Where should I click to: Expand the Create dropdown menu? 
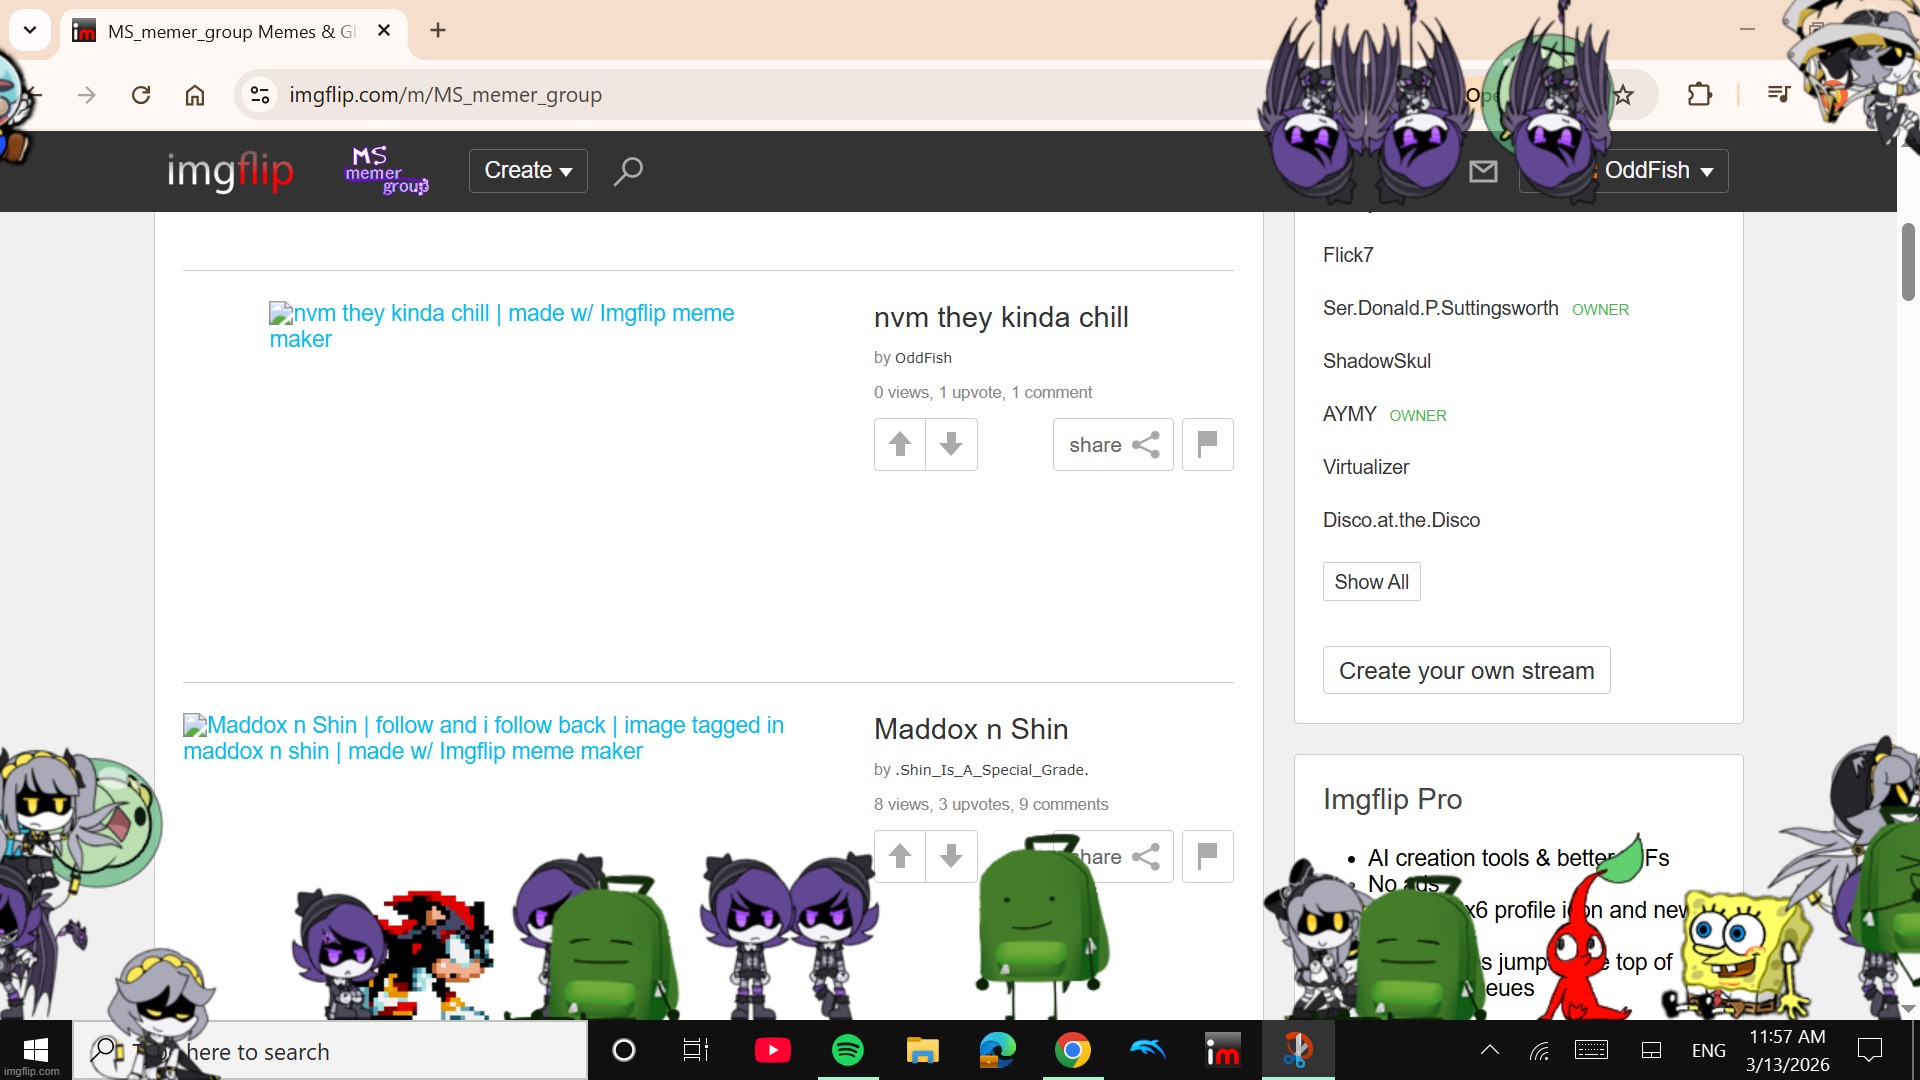click(528, 171)
